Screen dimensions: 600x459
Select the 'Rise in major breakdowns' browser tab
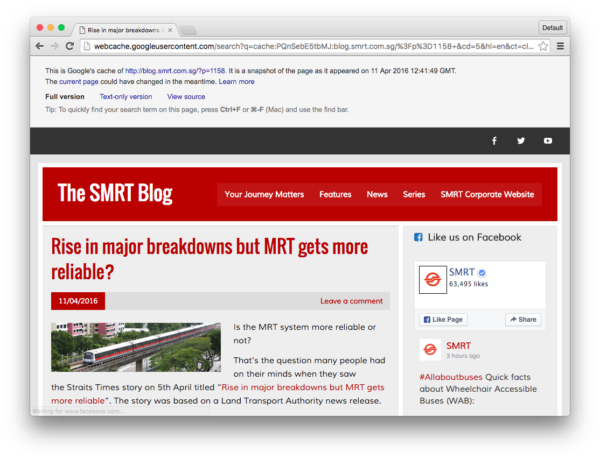pyautogui.click(x=123, y=30)
